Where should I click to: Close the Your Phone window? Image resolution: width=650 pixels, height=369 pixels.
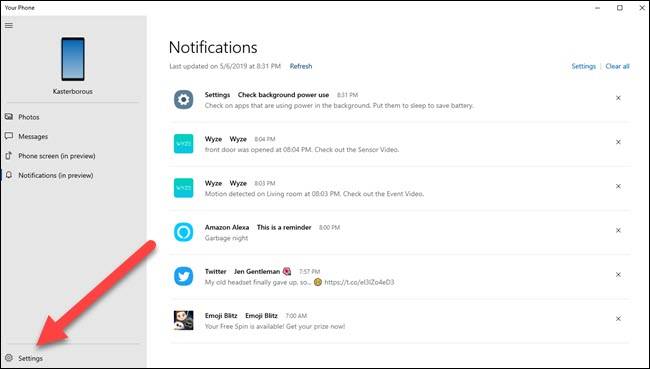(641, 8)
